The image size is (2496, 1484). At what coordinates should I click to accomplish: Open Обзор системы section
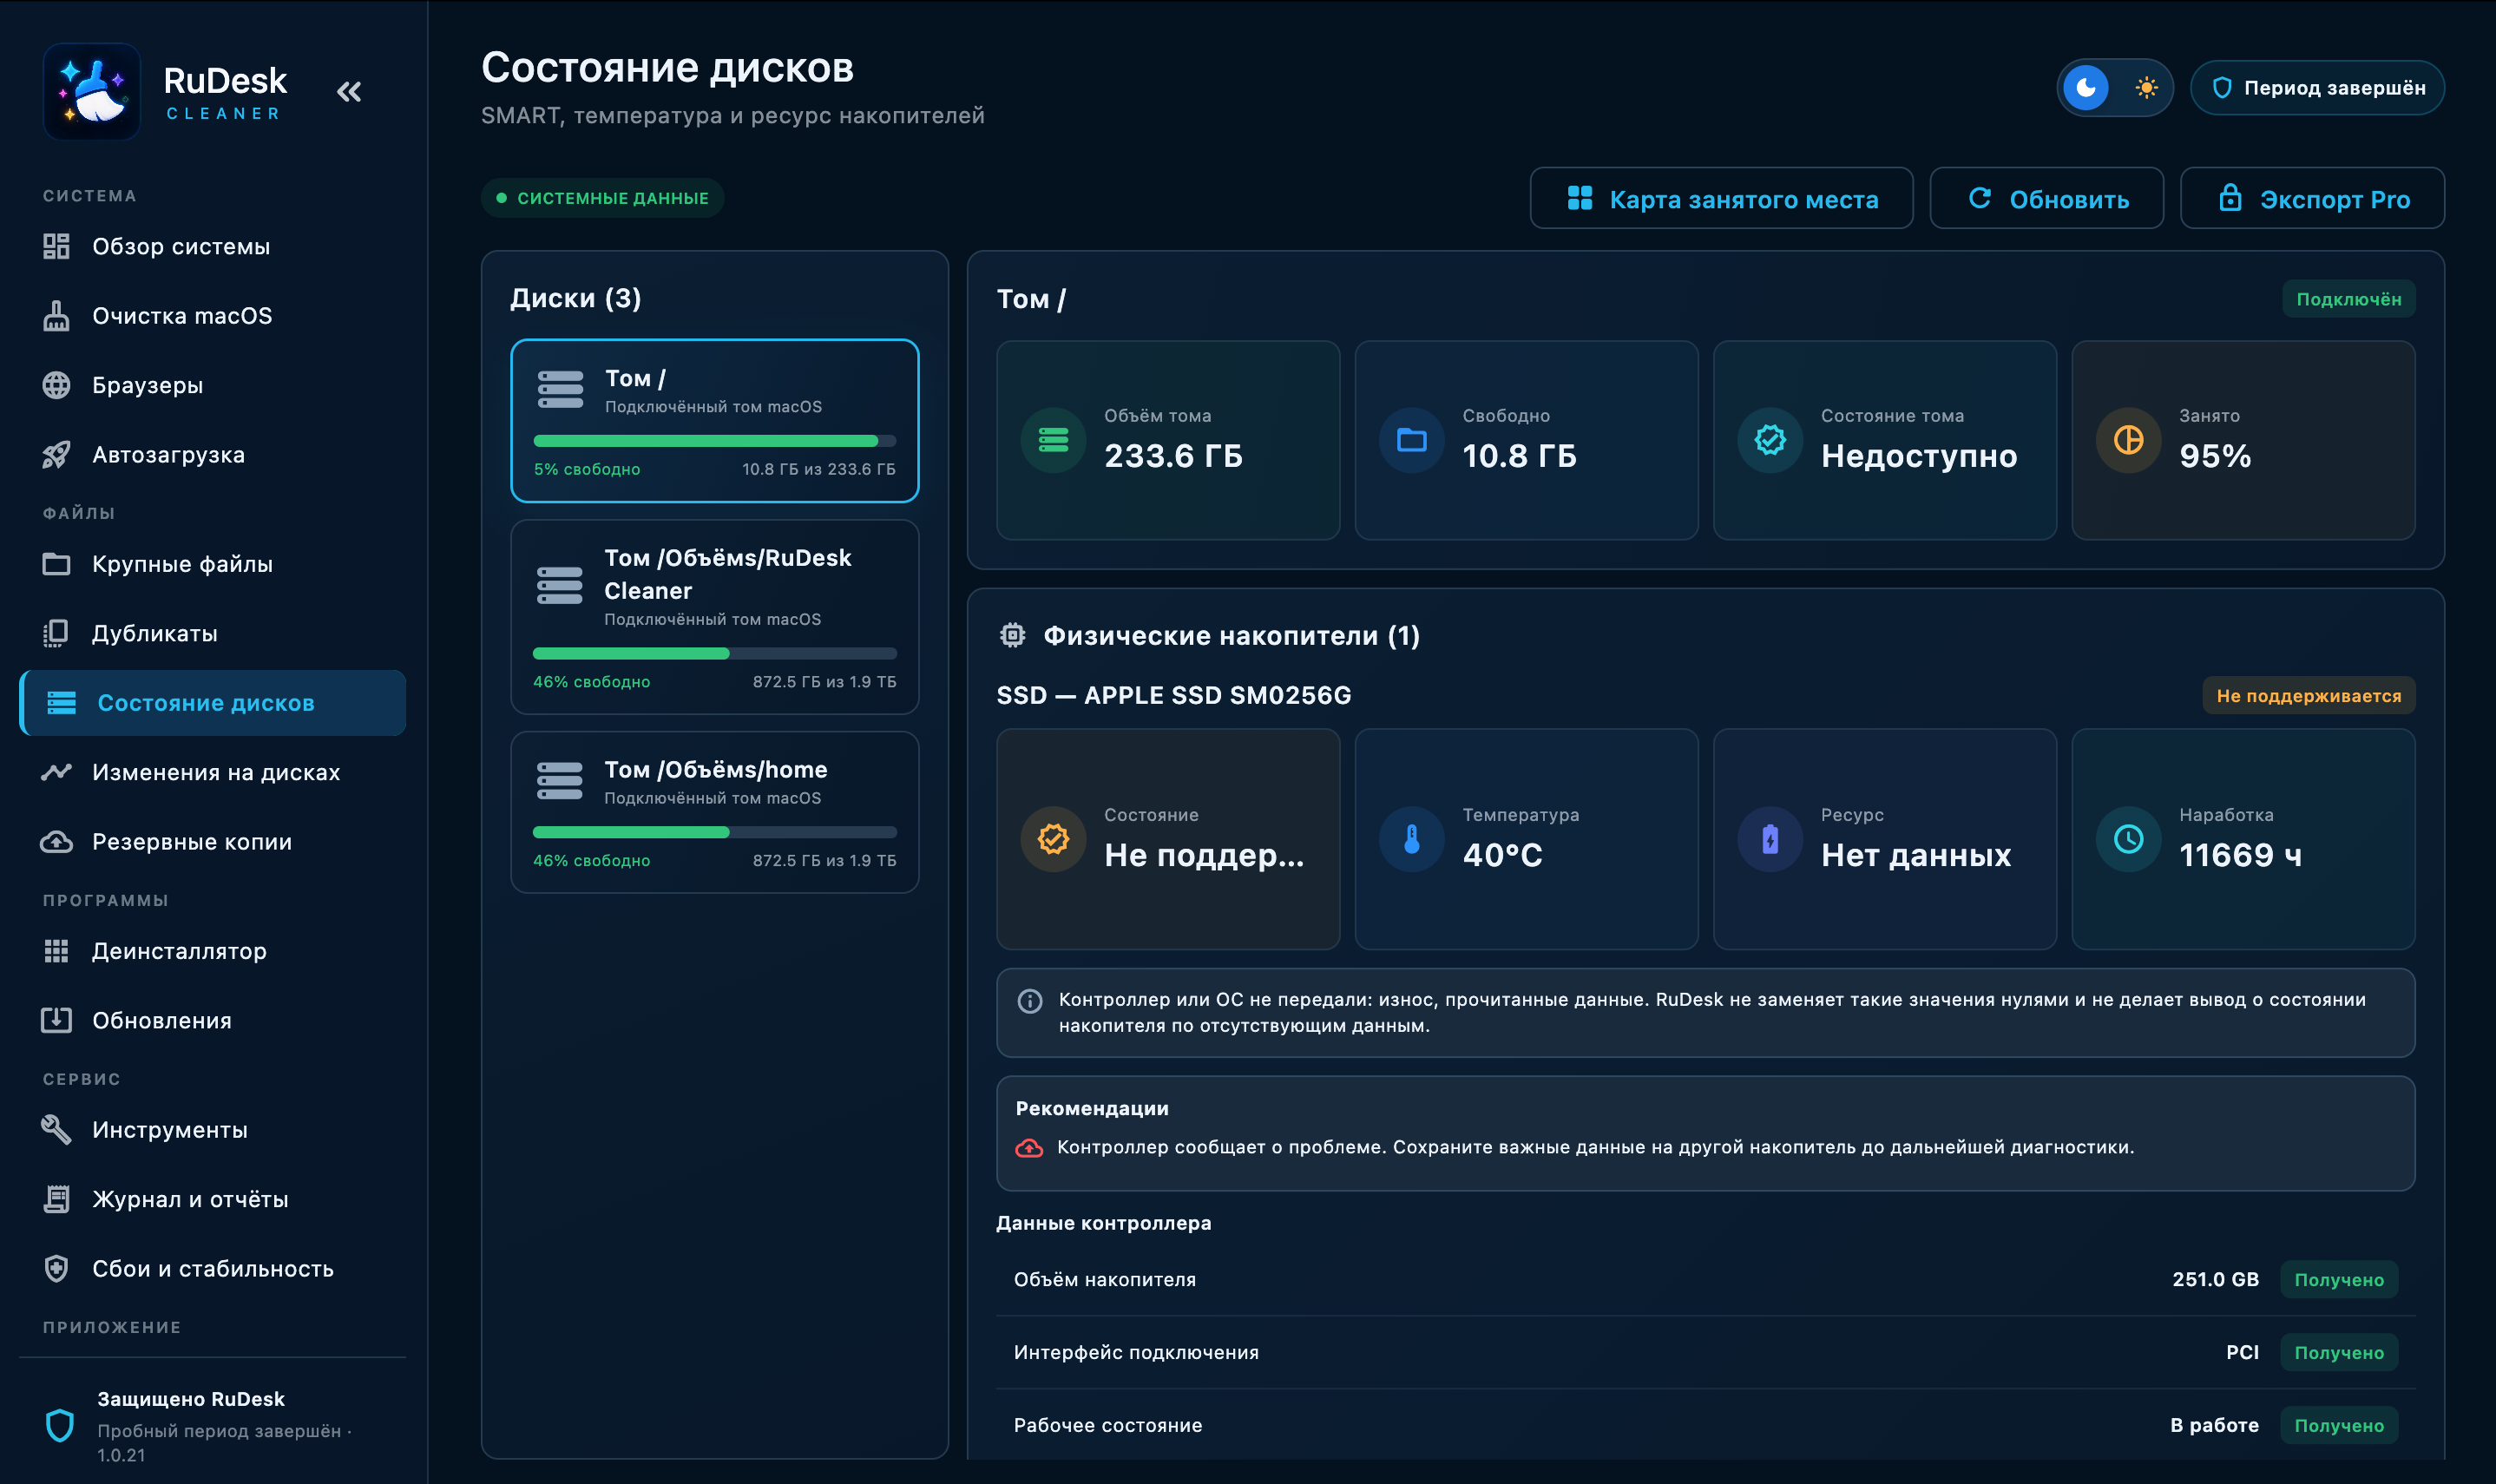pyautogui.click(x=212, y=246)
